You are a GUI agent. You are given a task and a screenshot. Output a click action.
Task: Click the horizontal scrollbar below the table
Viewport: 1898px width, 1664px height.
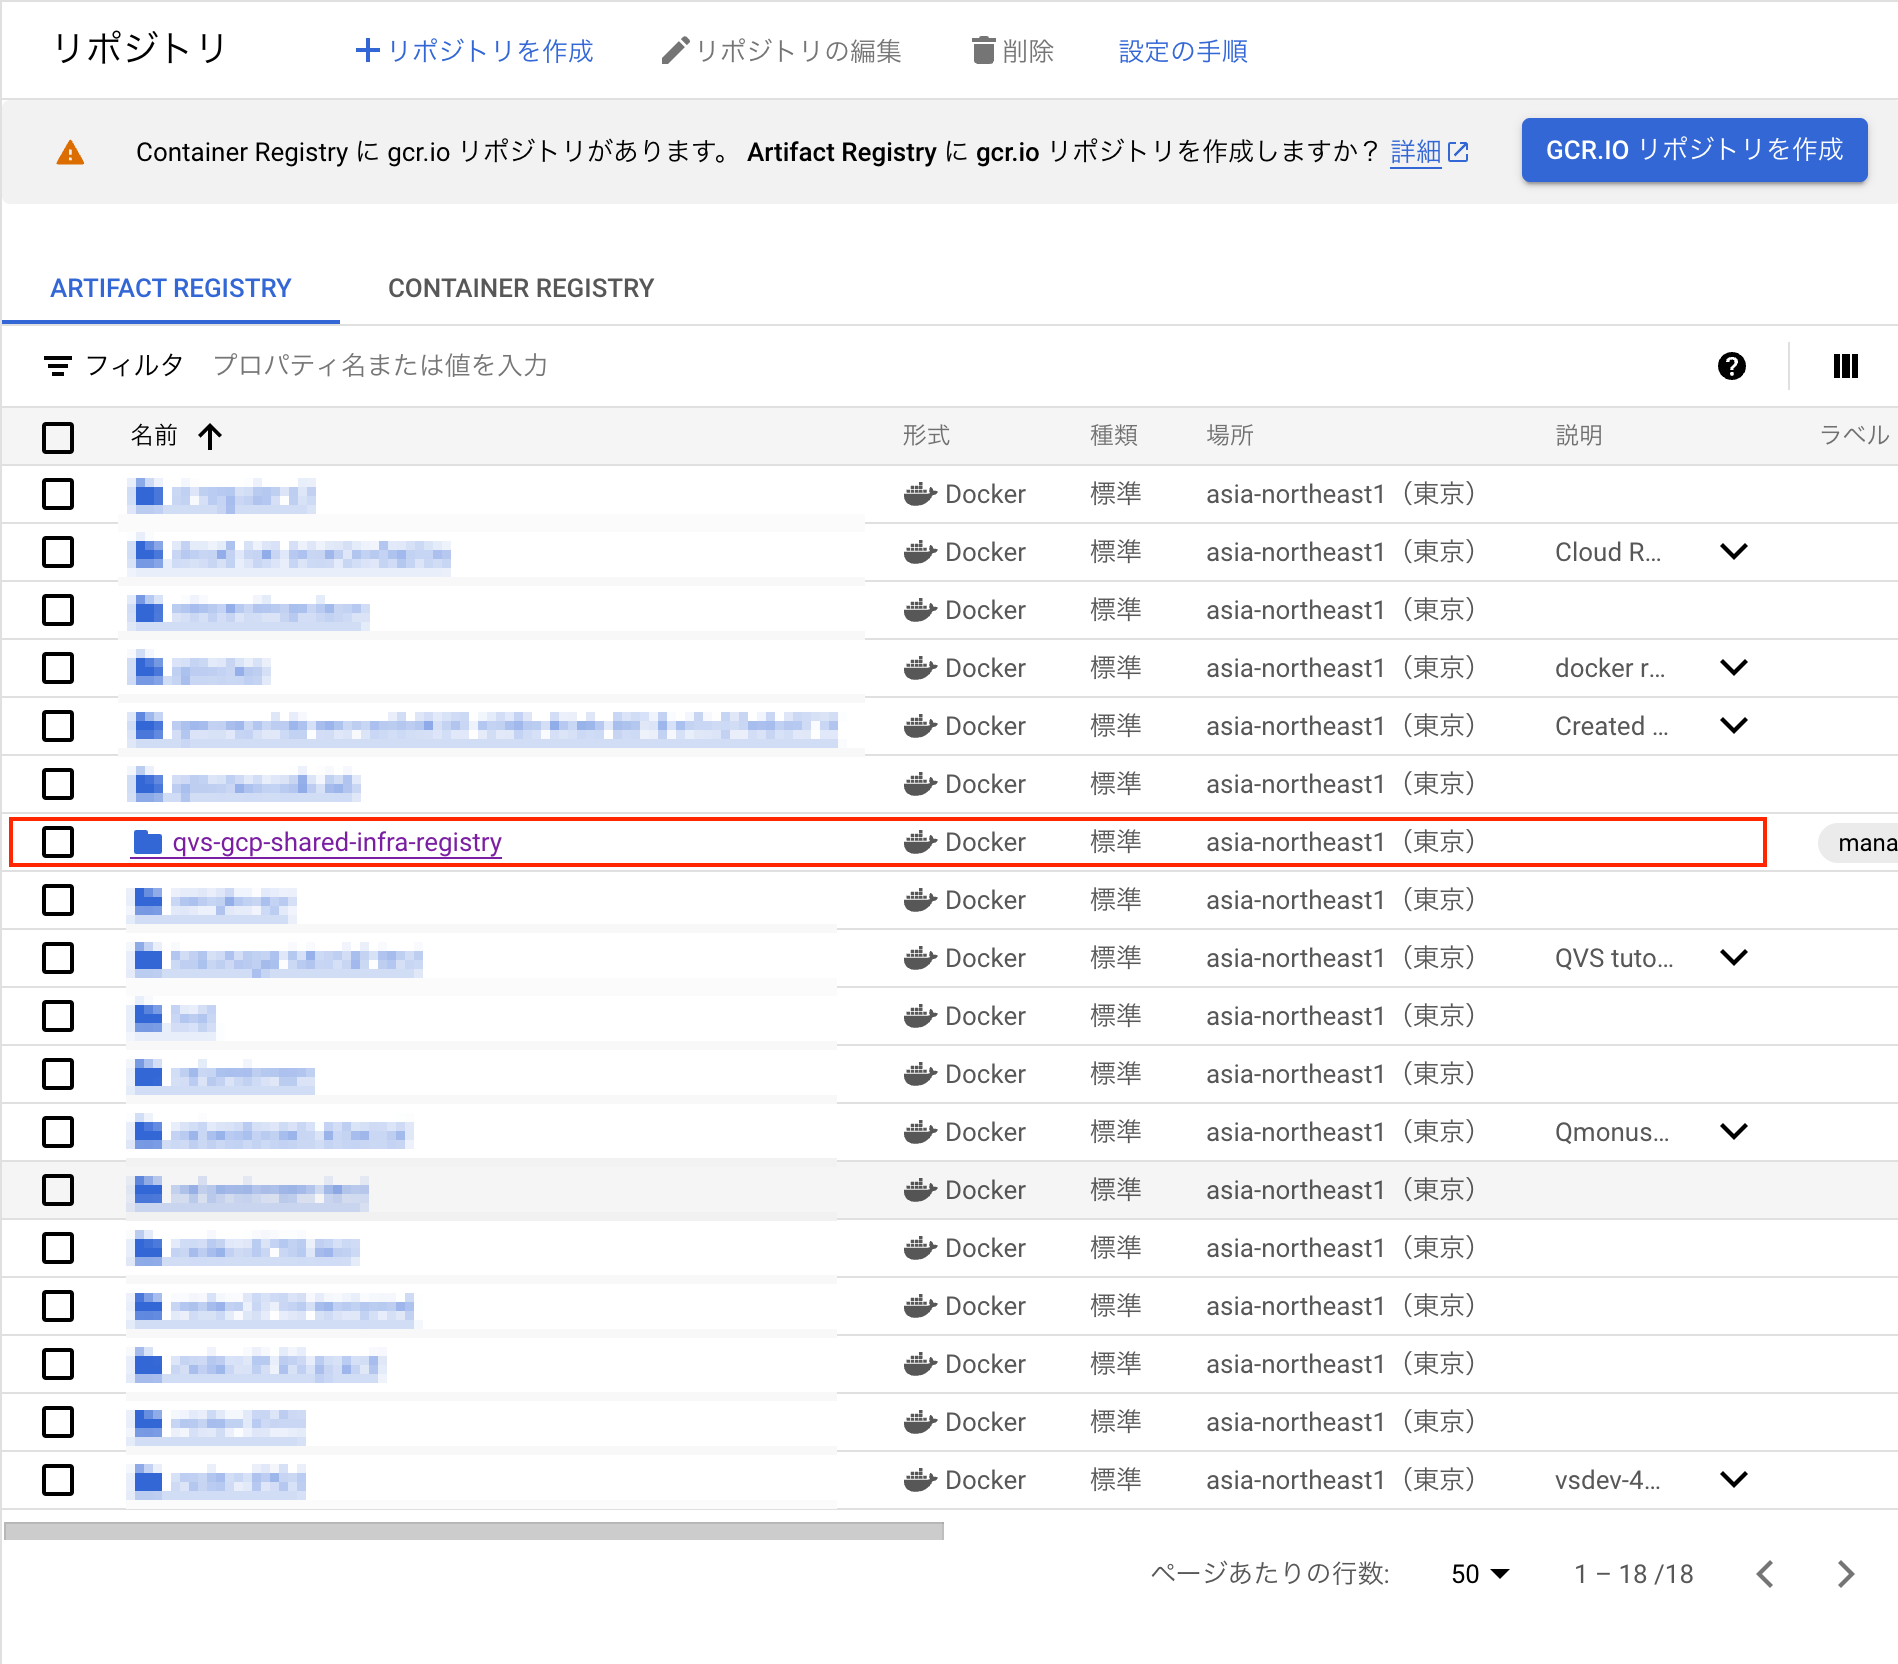click(x=474, y=1531)
